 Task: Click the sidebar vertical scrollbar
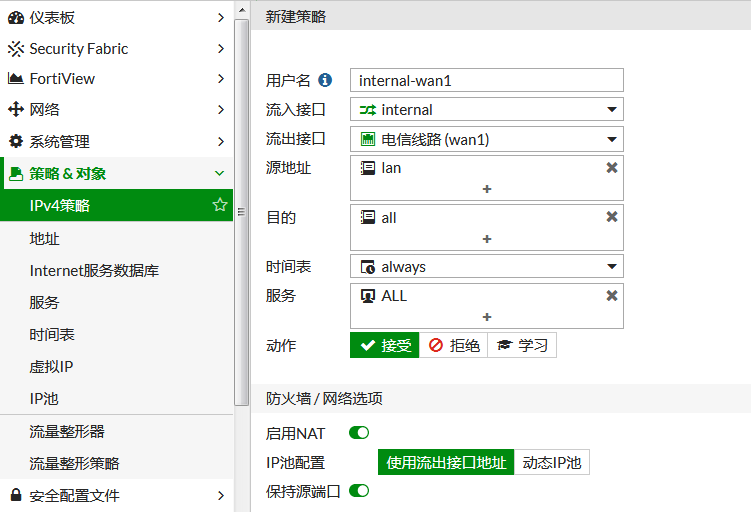click(x=241, y=212)
